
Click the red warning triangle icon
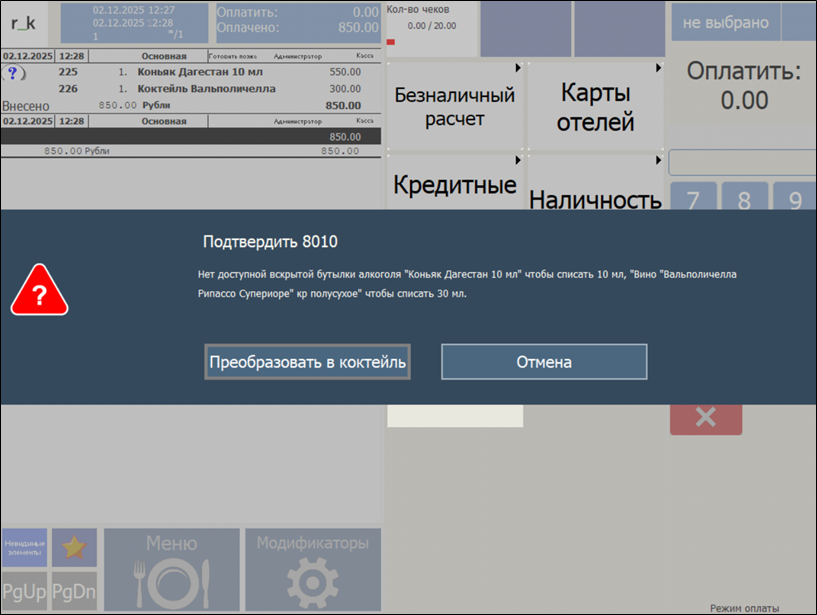pos(39,291)
